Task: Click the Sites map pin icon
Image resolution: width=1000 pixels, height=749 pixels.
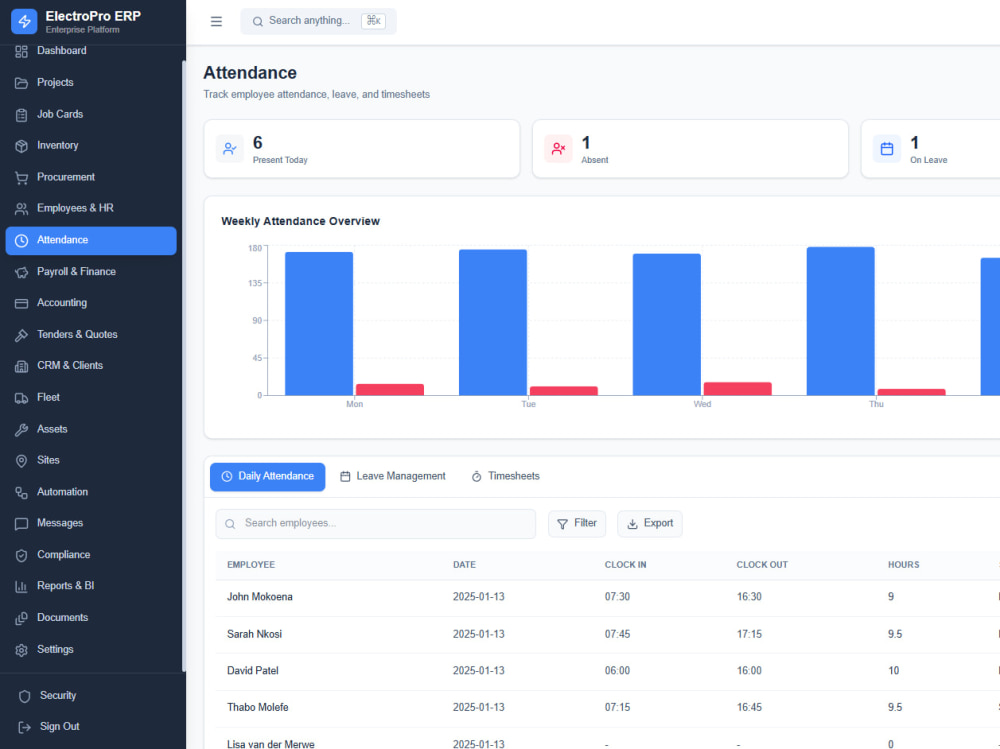Action: pos(21,461)
